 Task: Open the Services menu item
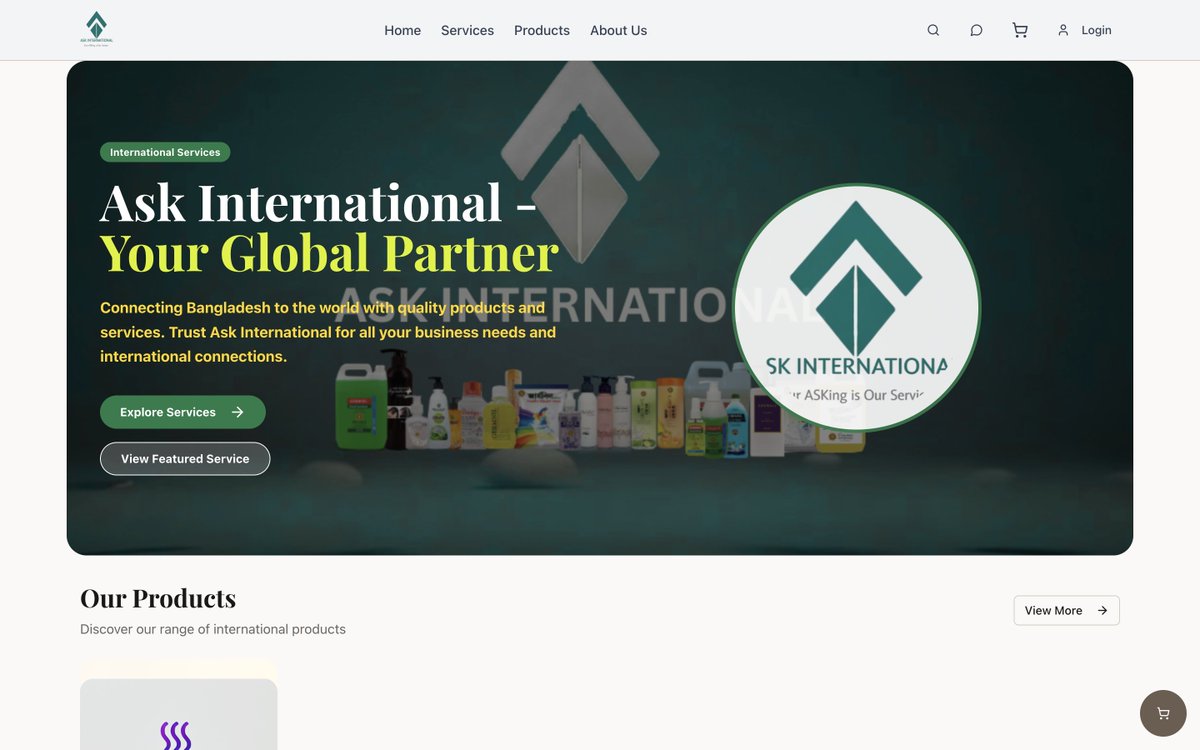[x=467, y=30]
